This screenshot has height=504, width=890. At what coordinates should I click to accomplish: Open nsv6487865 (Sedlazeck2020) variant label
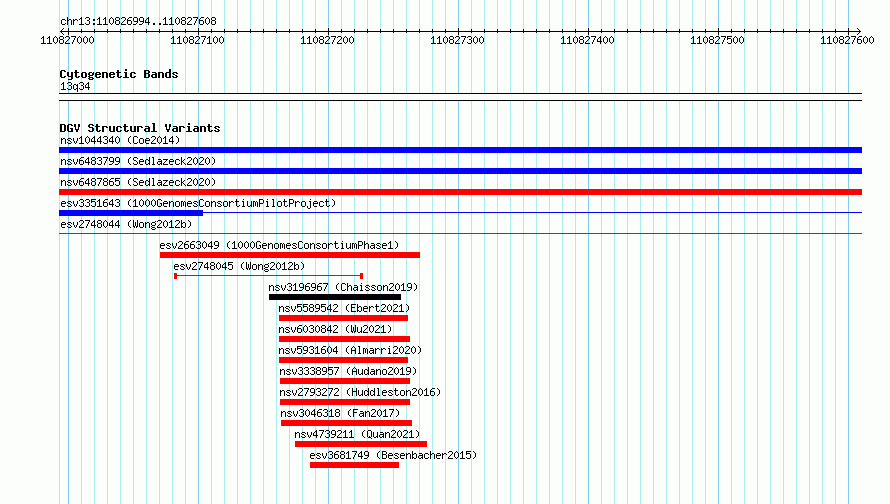tap(138, 182)
